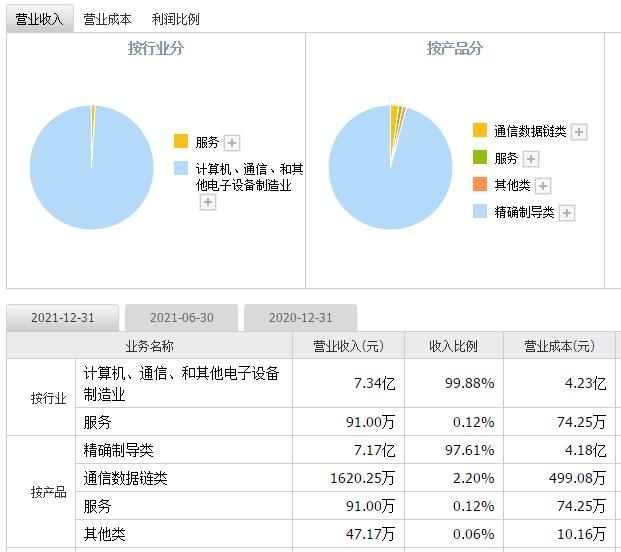
Task: Click the 按产品分 chart title
Action: [x=455, y=48]
